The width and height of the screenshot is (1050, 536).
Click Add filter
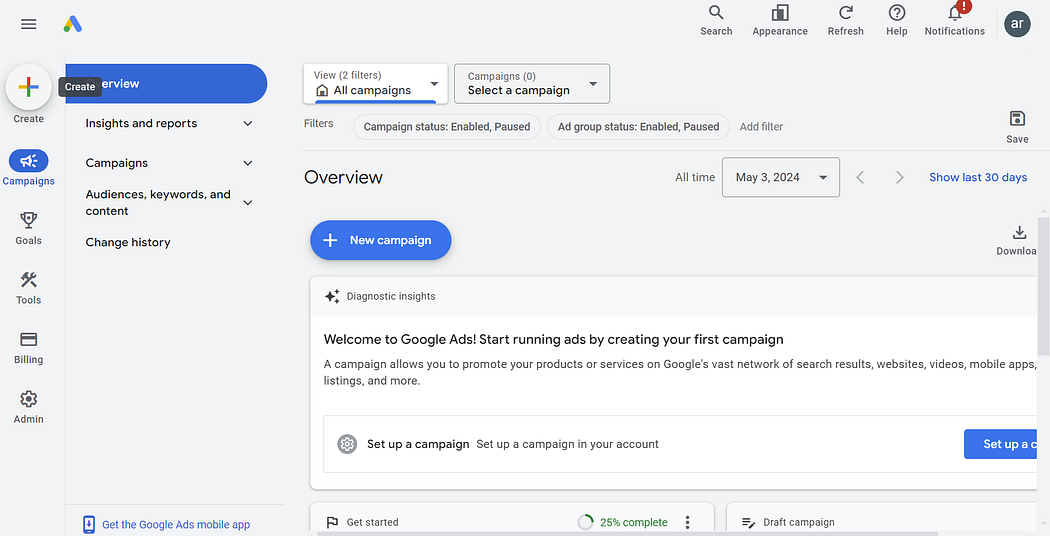[x=761, y=127]
